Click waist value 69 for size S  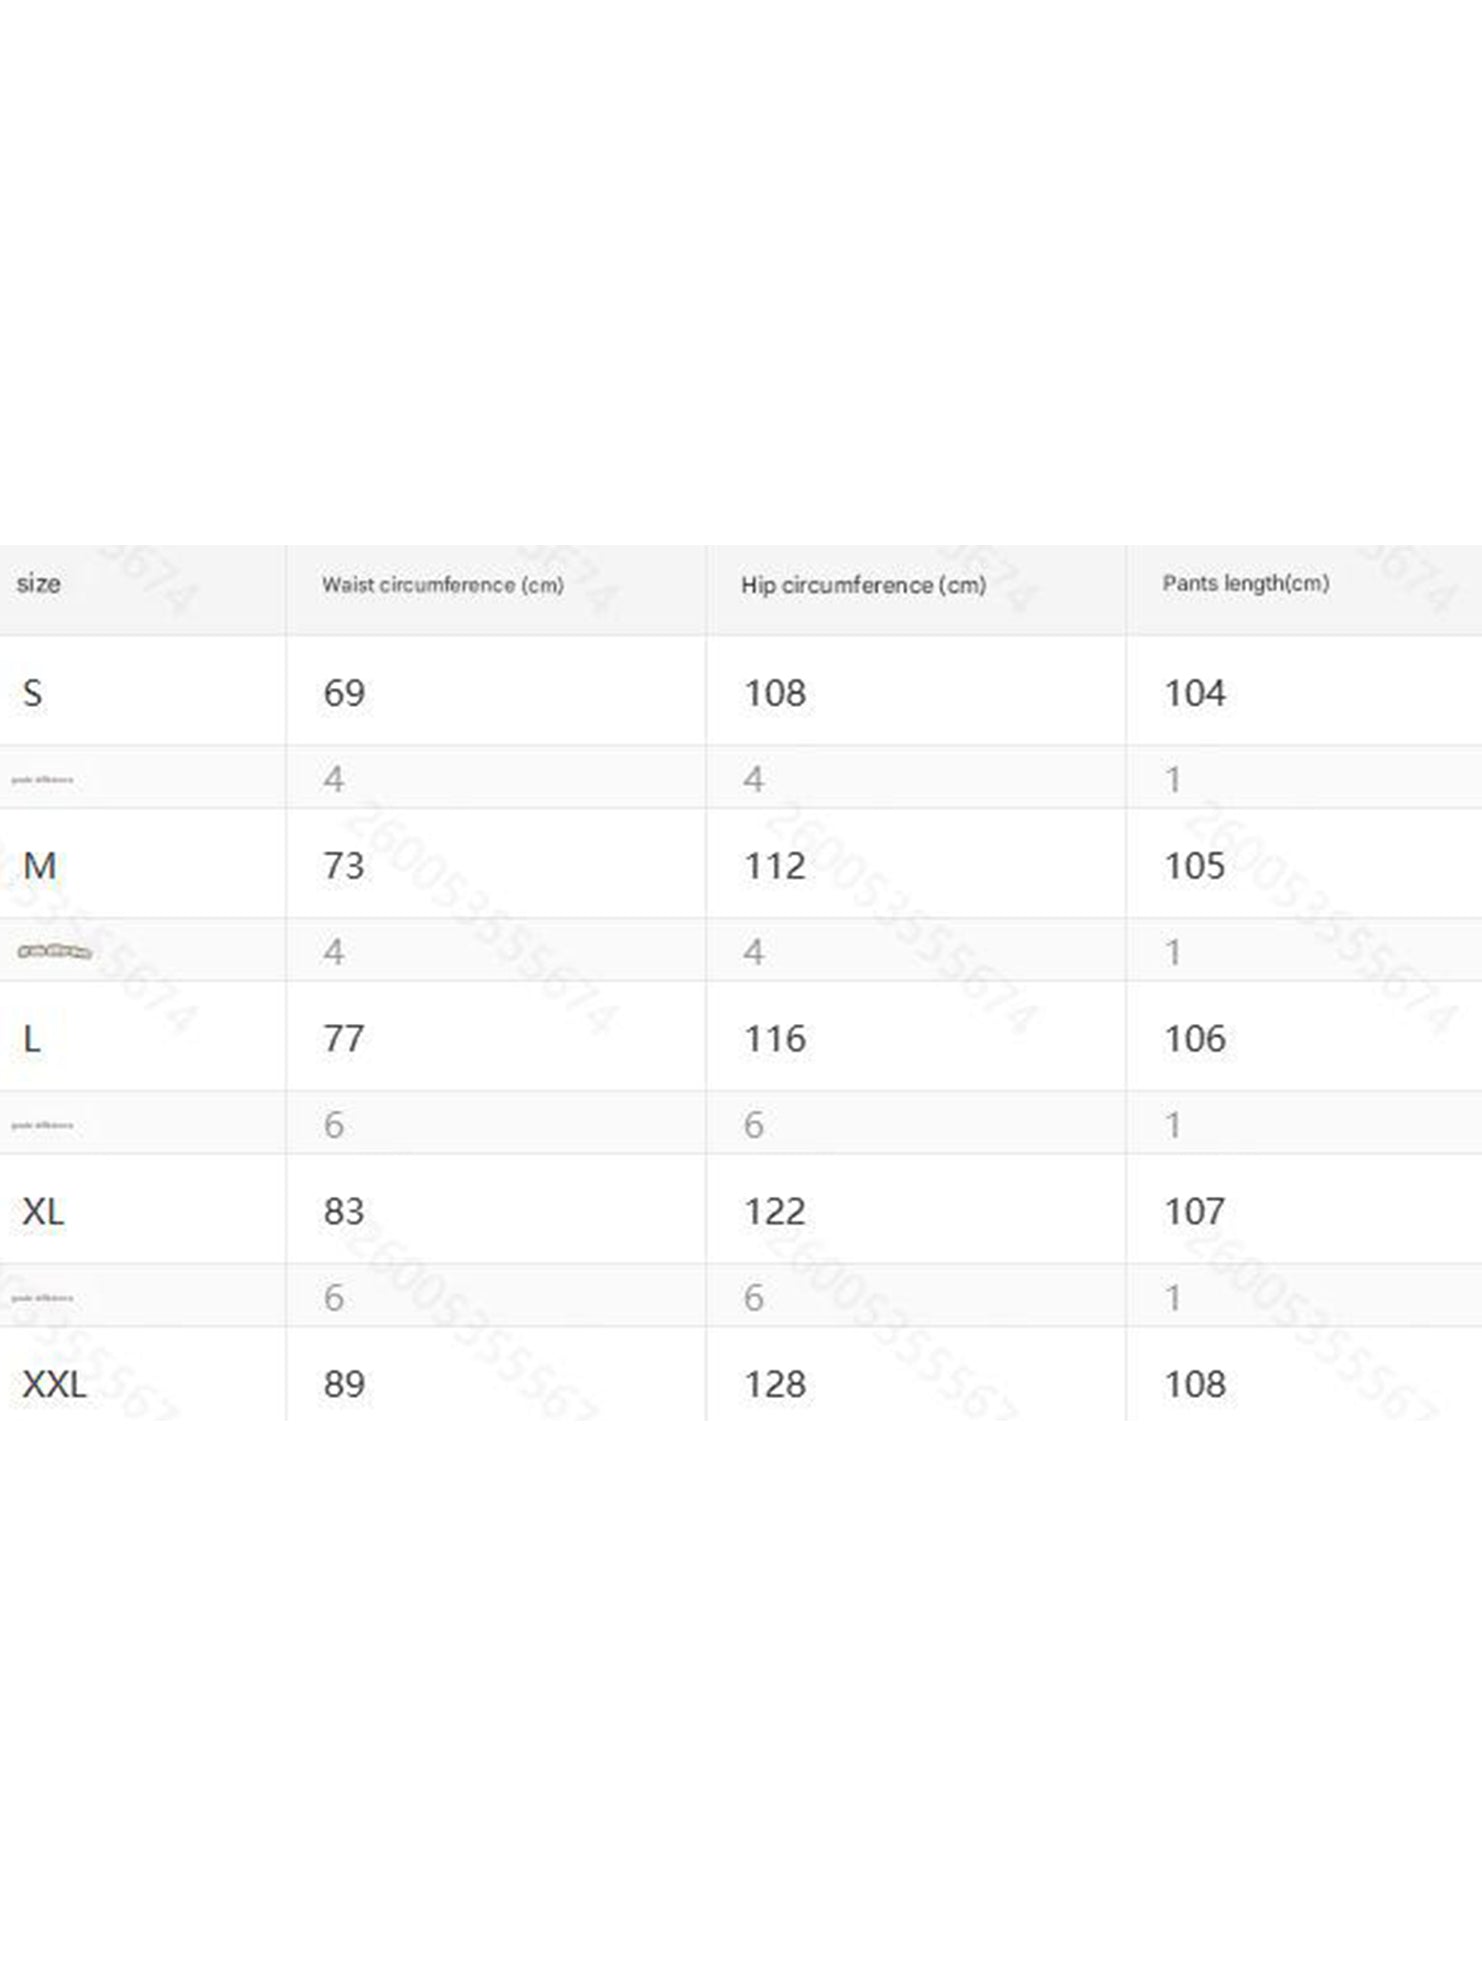(344, 693)
